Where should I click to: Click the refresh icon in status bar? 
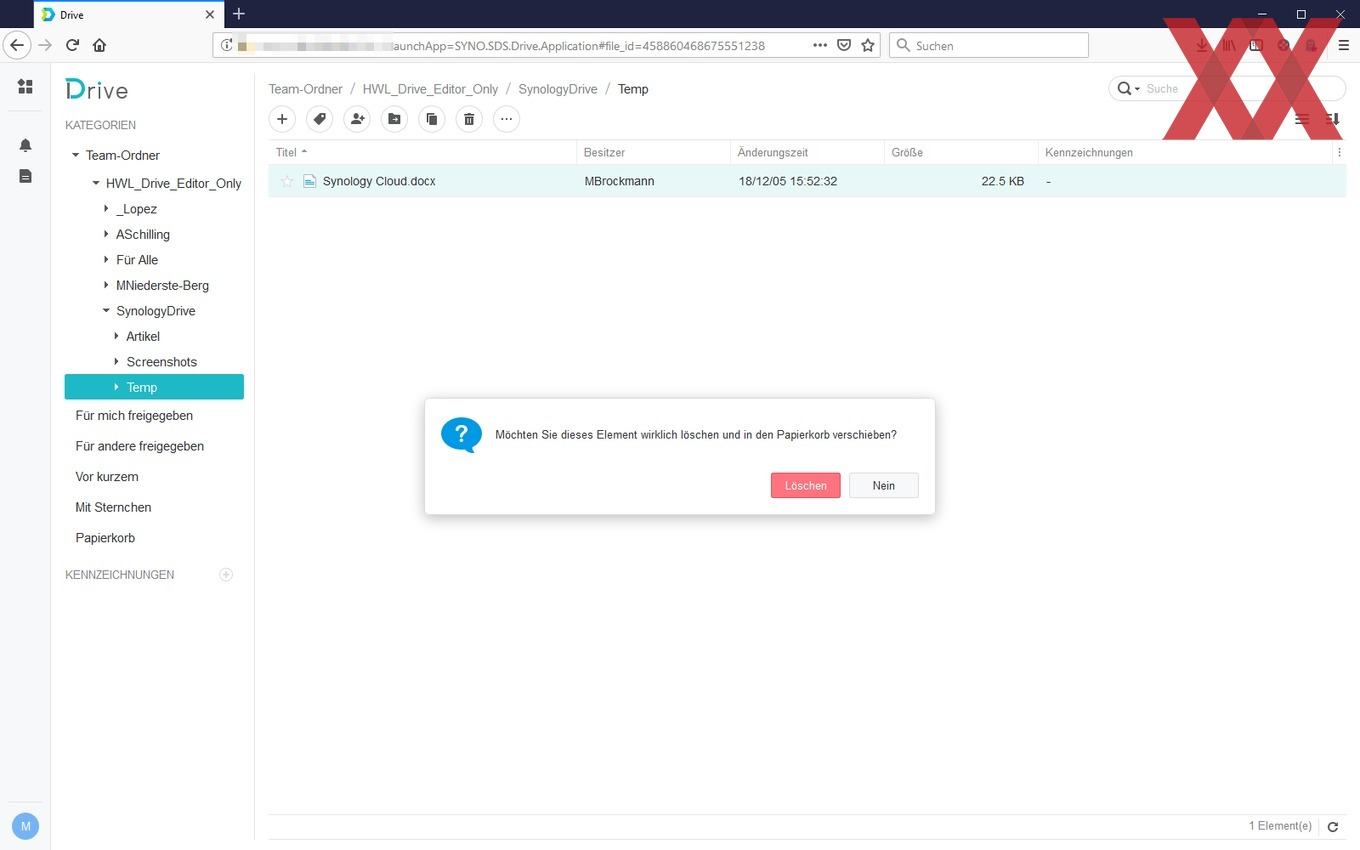pyautogui.click(x=1332, y=827)
